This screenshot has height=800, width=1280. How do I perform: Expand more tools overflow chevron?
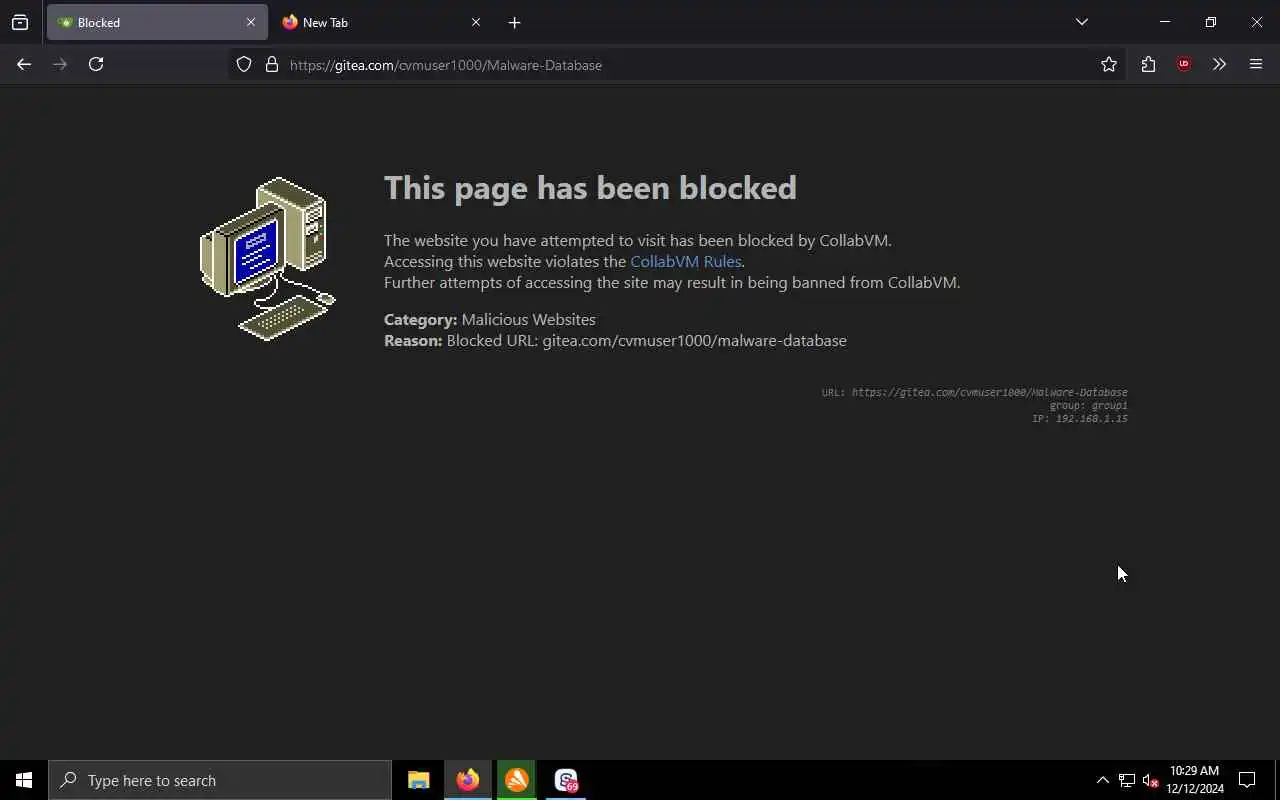[x=1219, y=64]
